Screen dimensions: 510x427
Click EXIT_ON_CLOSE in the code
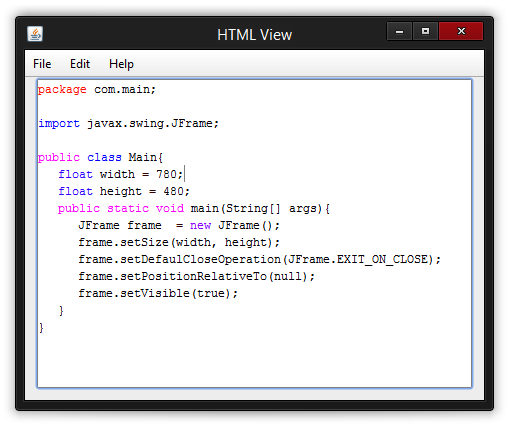click(382, 259)
